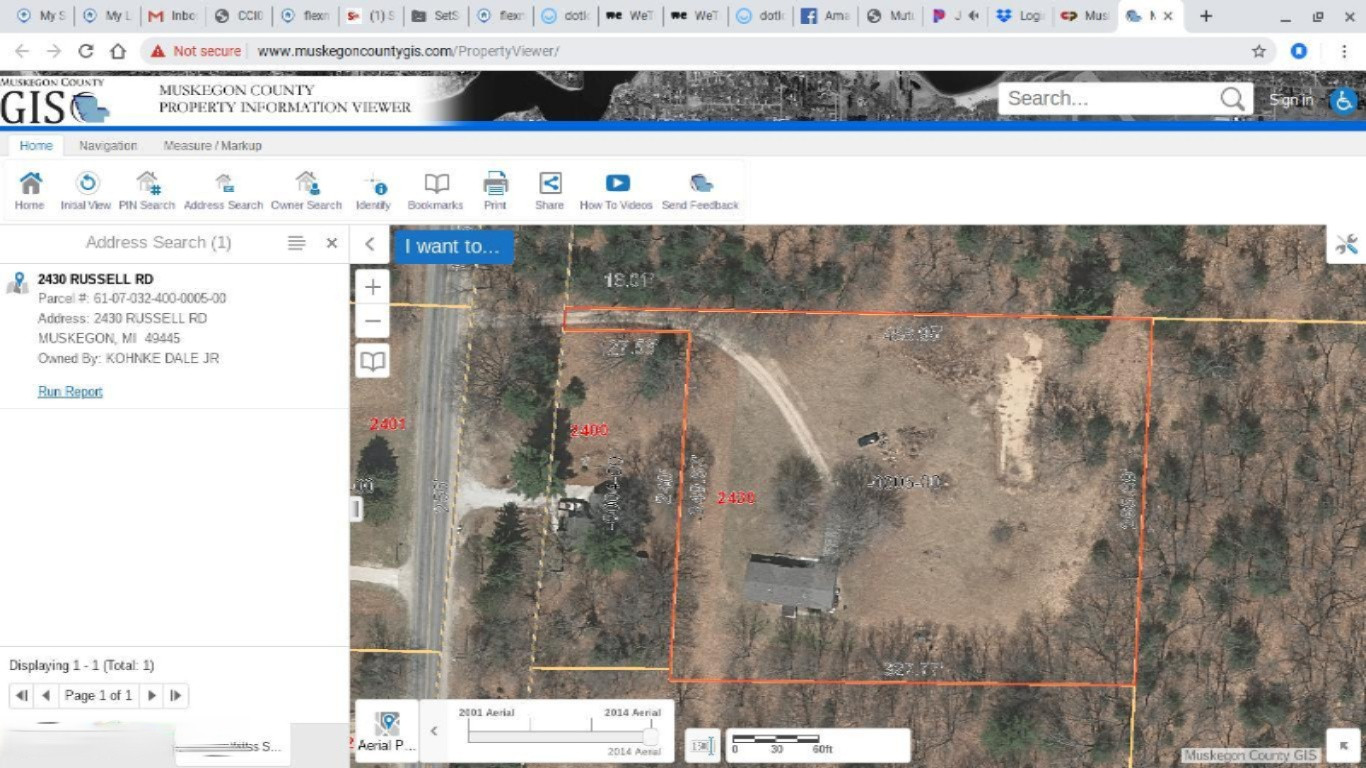Screen dimensions: 1366x768
Task: Open Address Search panel menu
Action: pyautogui.click(x=296, y=243)
